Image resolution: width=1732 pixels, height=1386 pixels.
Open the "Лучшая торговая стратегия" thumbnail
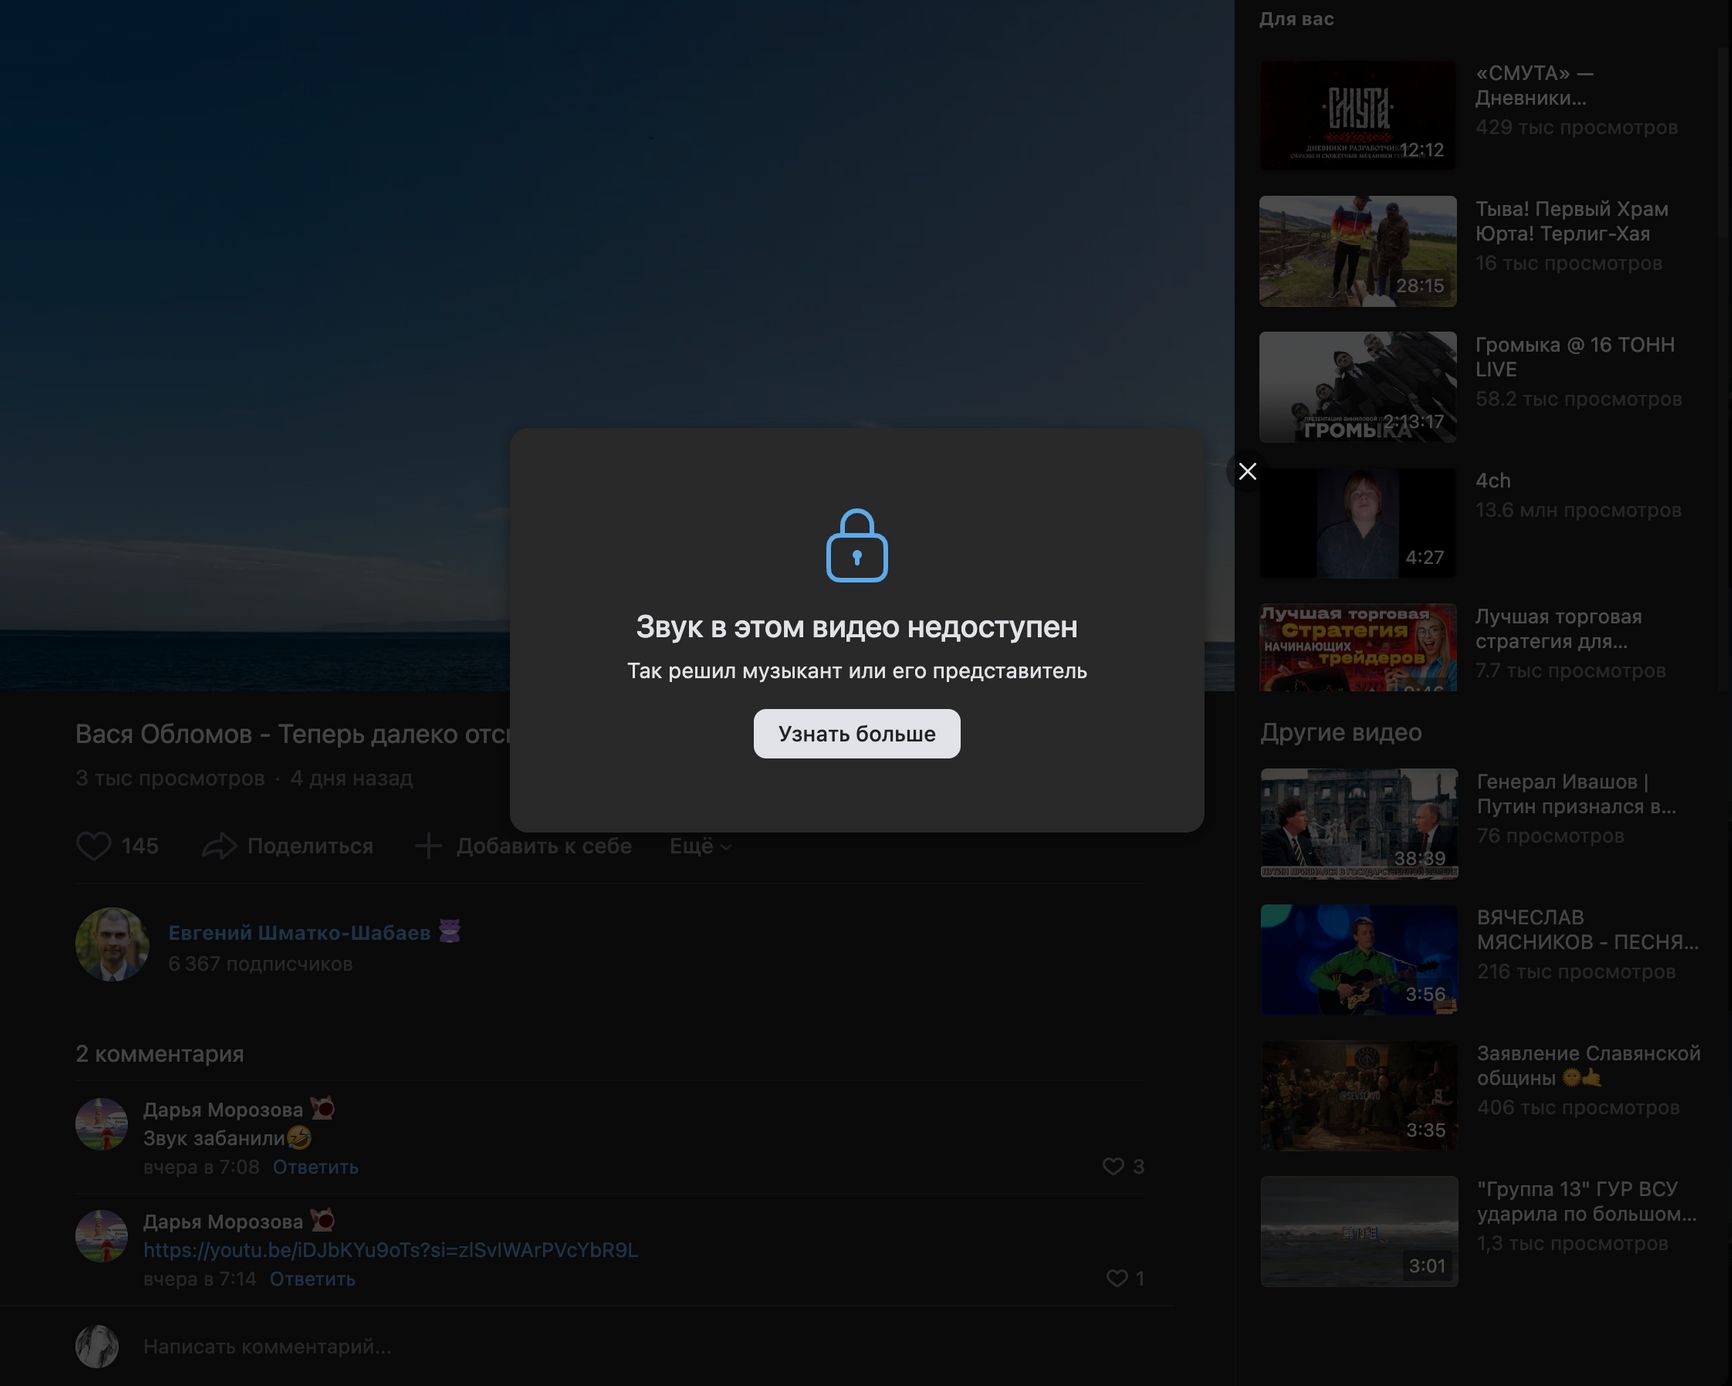coord(1357,647)
